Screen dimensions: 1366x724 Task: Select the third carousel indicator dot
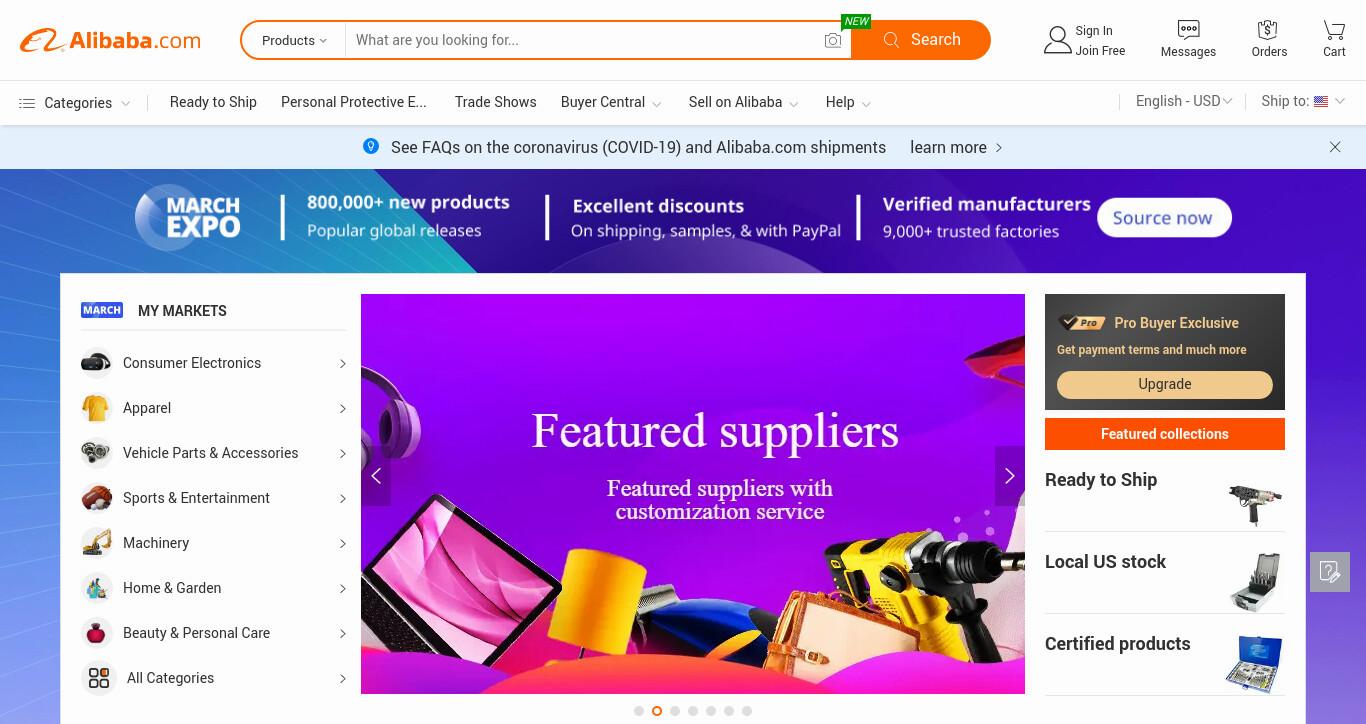point(675,711)
